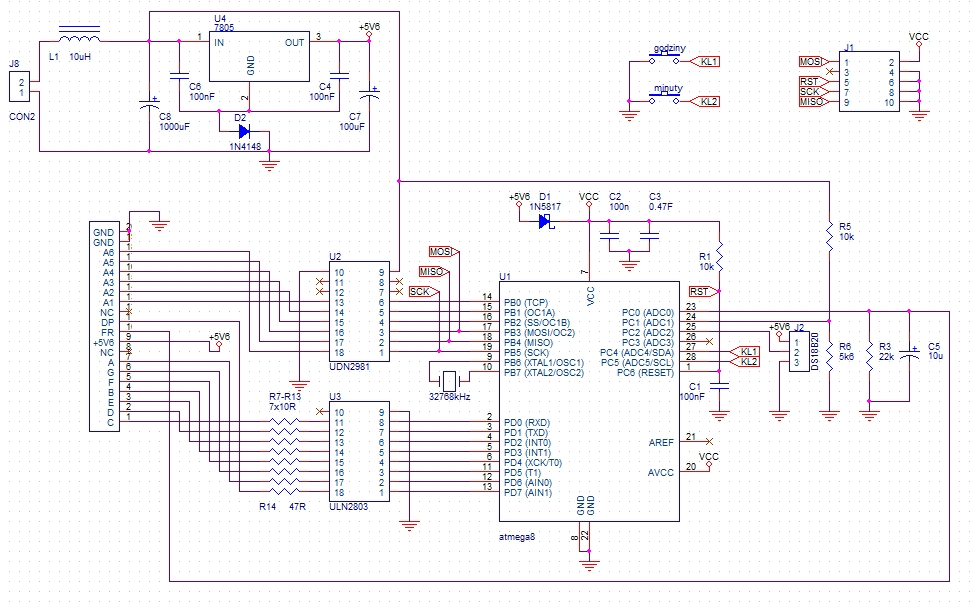Viewport: 970px width, 611px height.
Task: Select the C5 10u capacitor symbol
Action: [x=909, y=354]
